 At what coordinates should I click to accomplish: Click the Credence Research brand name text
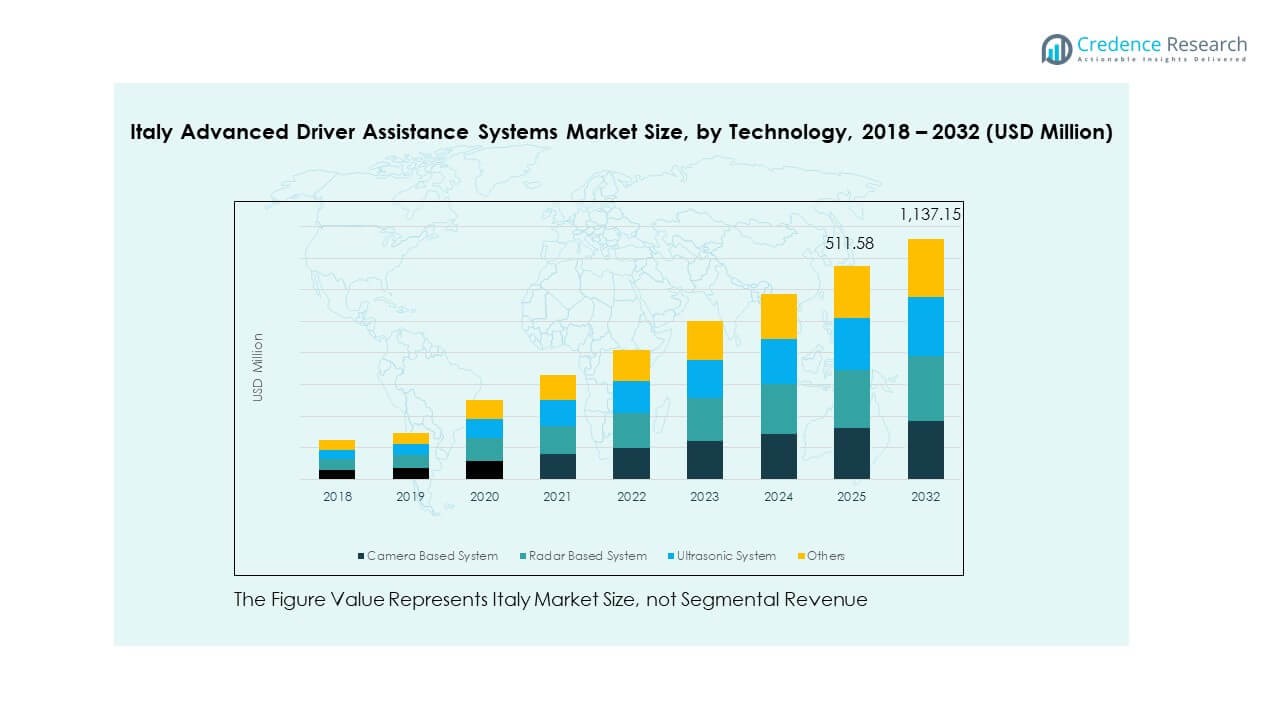click(1162, 45)
